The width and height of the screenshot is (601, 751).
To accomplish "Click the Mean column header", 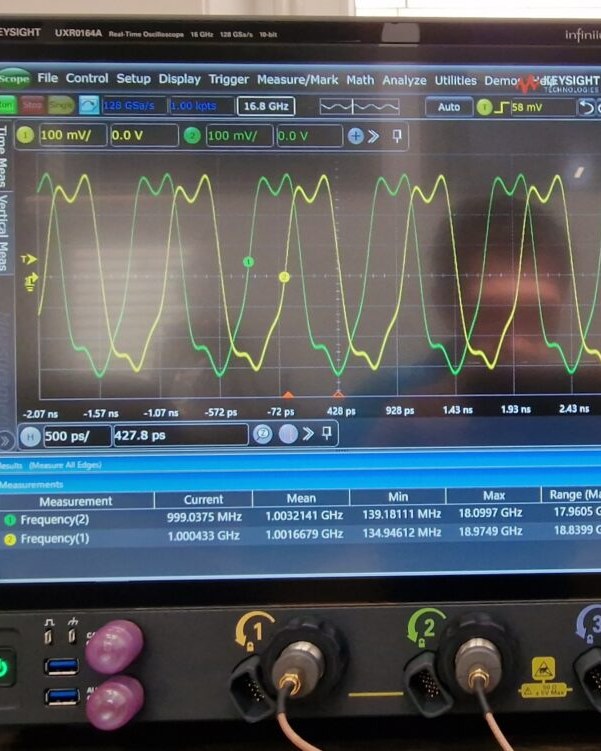I will pos(301,498).
